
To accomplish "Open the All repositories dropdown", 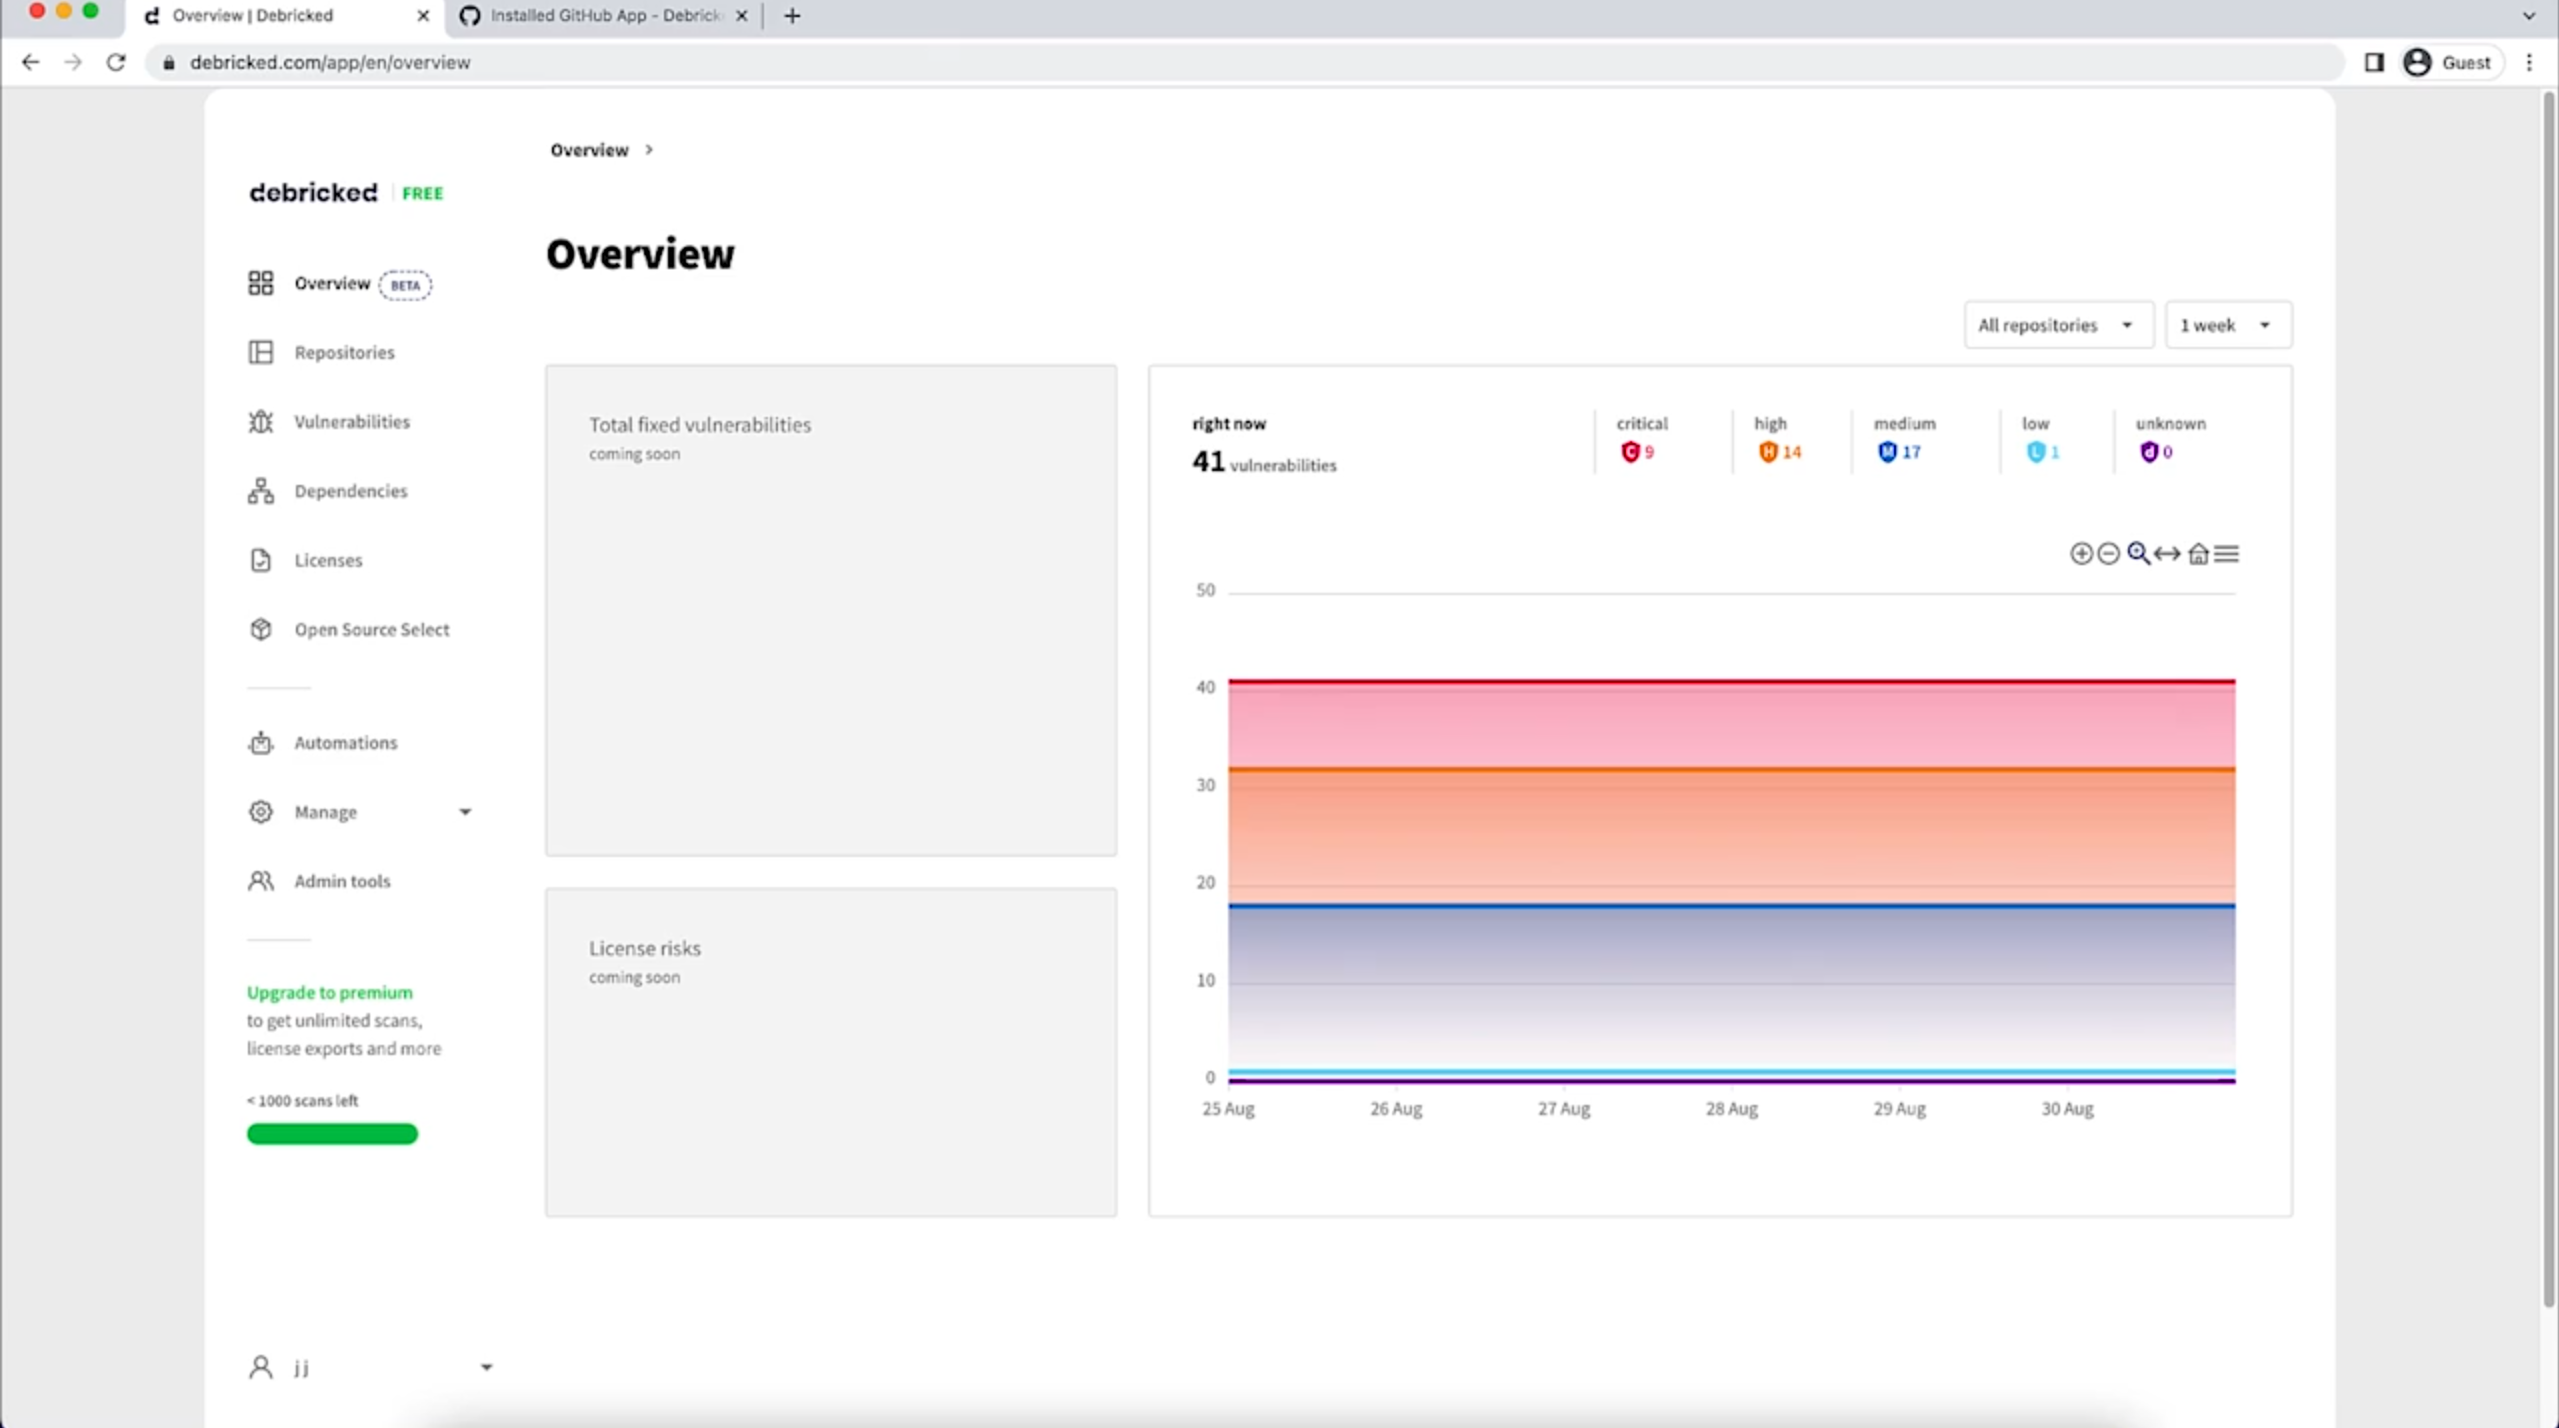I will 2057,325.
